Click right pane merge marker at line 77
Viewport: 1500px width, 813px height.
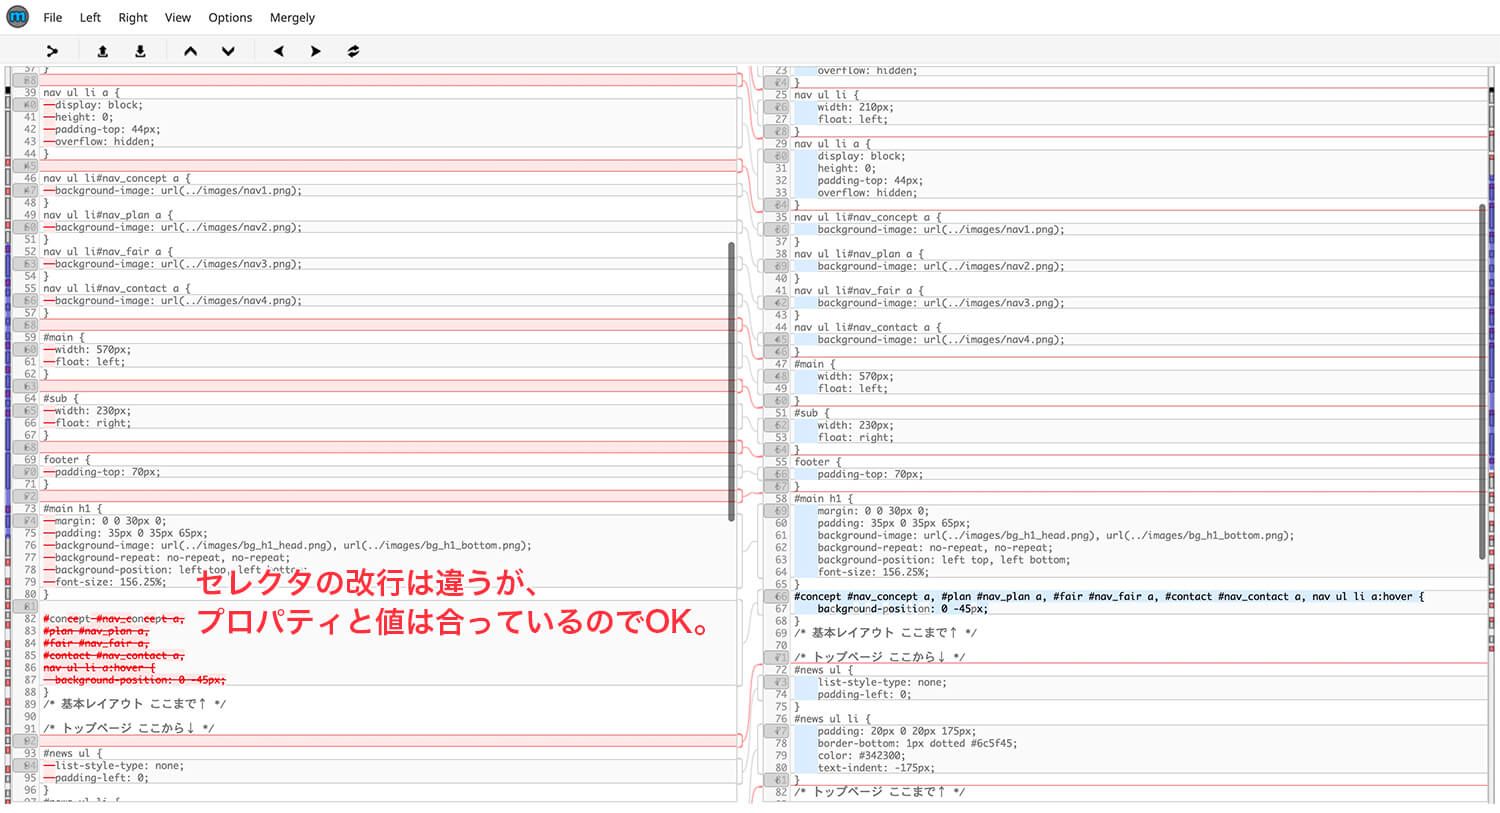coord(777,731)
